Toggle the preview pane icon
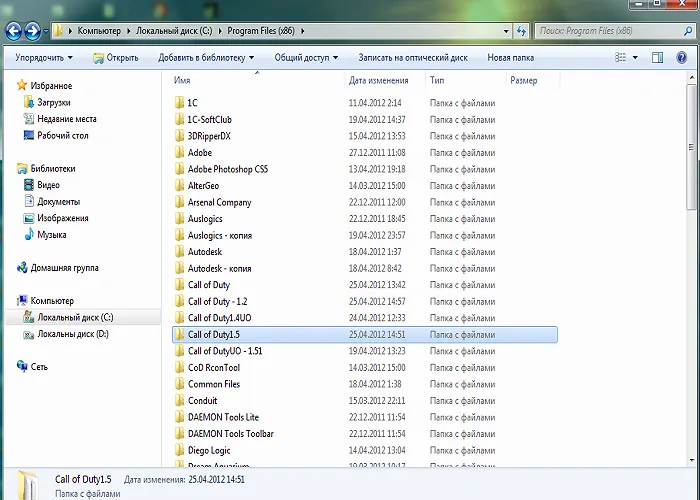This screenshot has width=700, height=500. [657, 58]
